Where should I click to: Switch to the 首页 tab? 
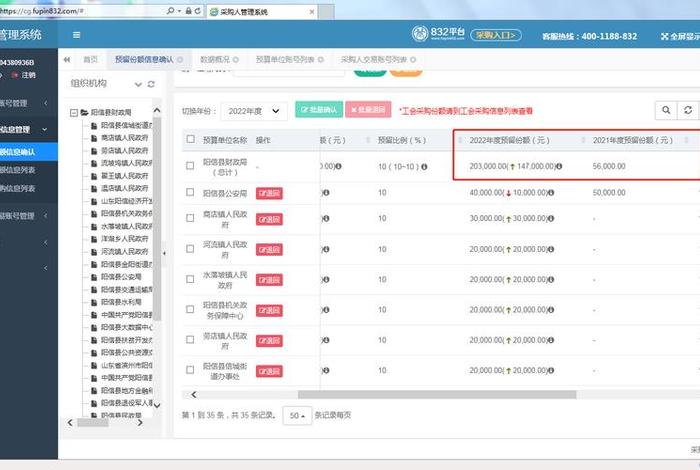(x=90, y=59)
